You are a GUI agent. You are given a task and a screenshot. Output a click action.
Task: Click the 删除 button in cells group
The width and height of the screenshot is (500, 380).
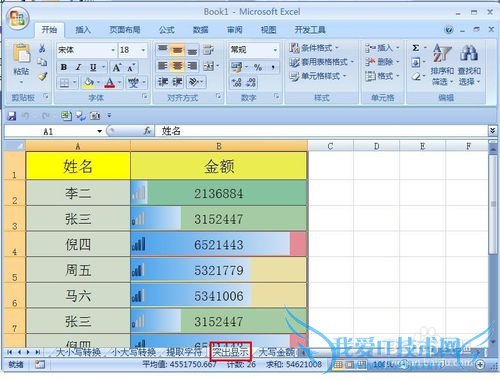(x=382, y=62)
